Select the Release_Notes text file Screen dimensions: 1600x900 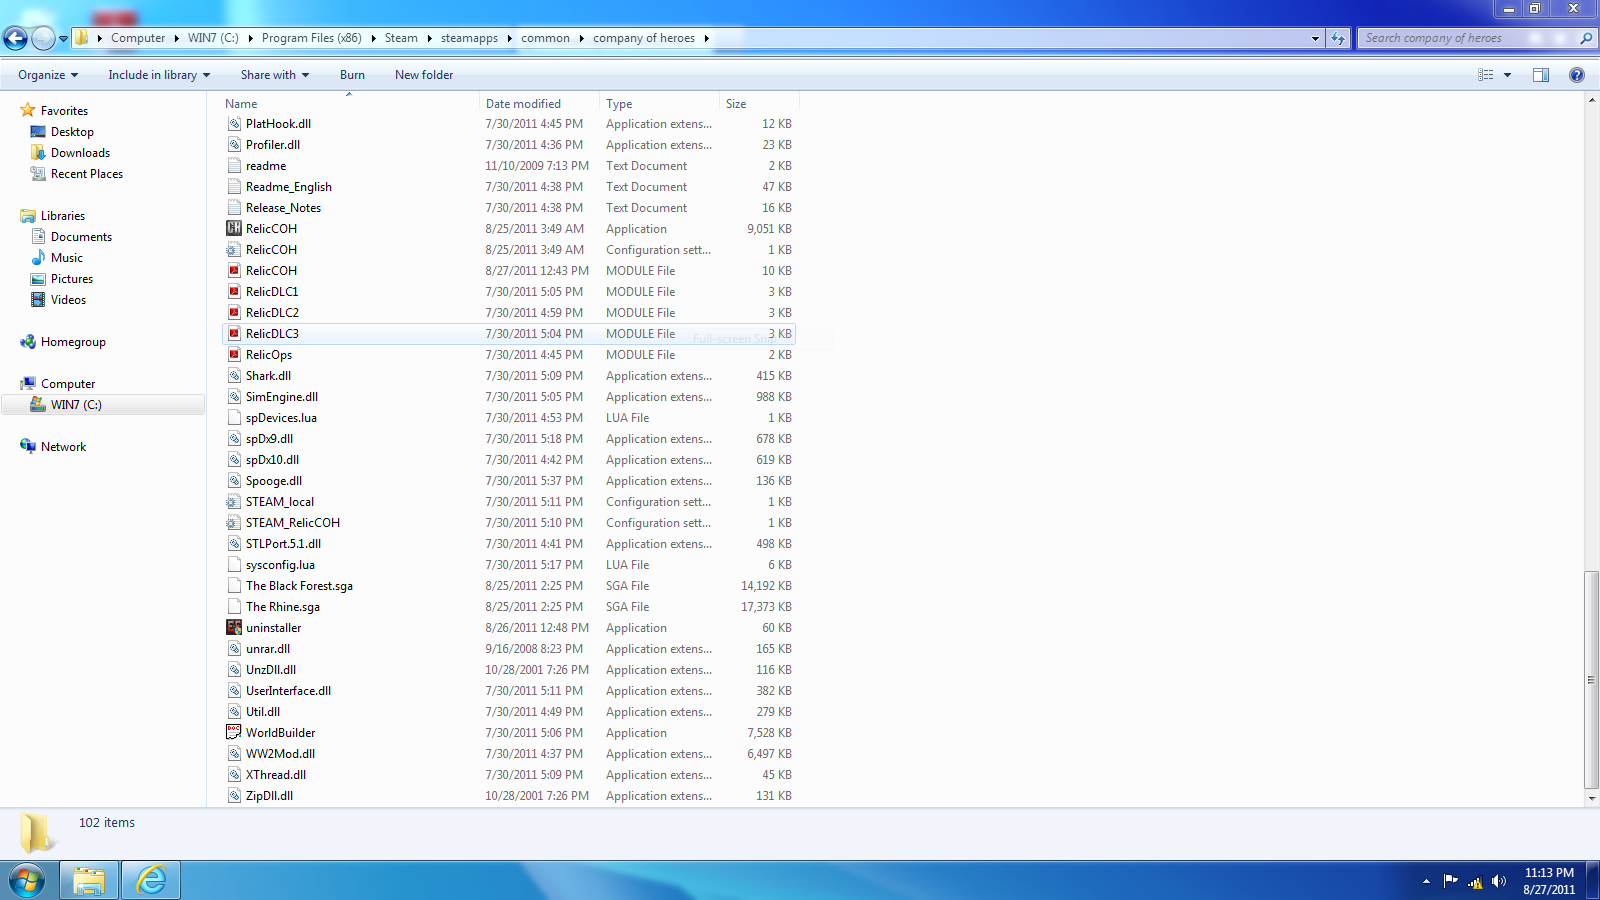click(x=283, y=208)
